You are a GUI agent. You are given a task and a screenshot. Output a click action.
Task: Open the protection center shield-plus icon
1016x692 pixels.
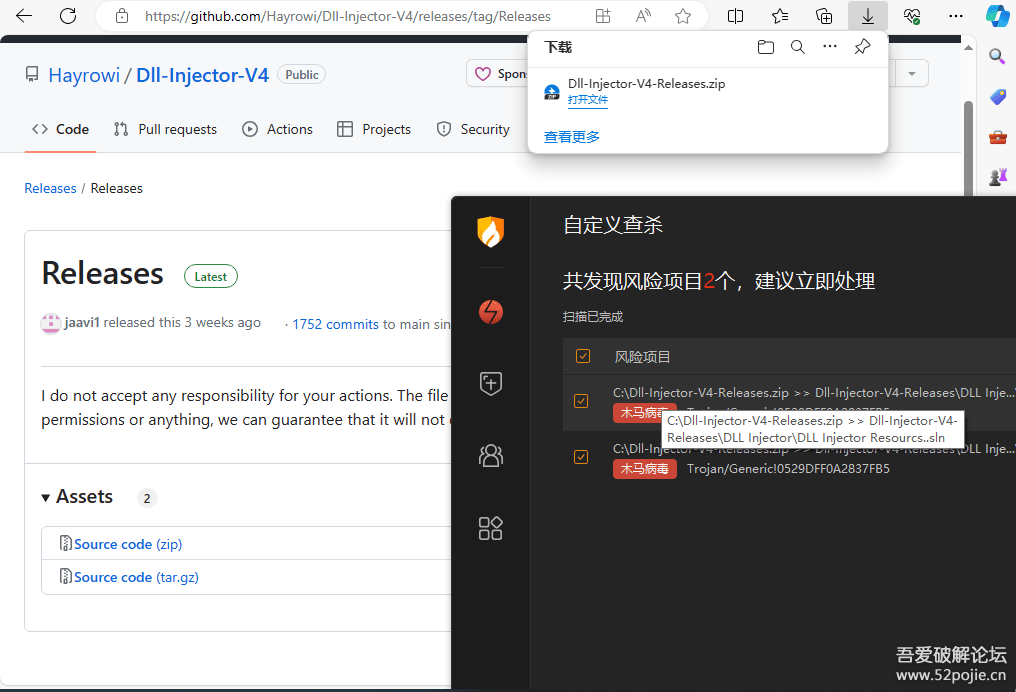[491, 384]
